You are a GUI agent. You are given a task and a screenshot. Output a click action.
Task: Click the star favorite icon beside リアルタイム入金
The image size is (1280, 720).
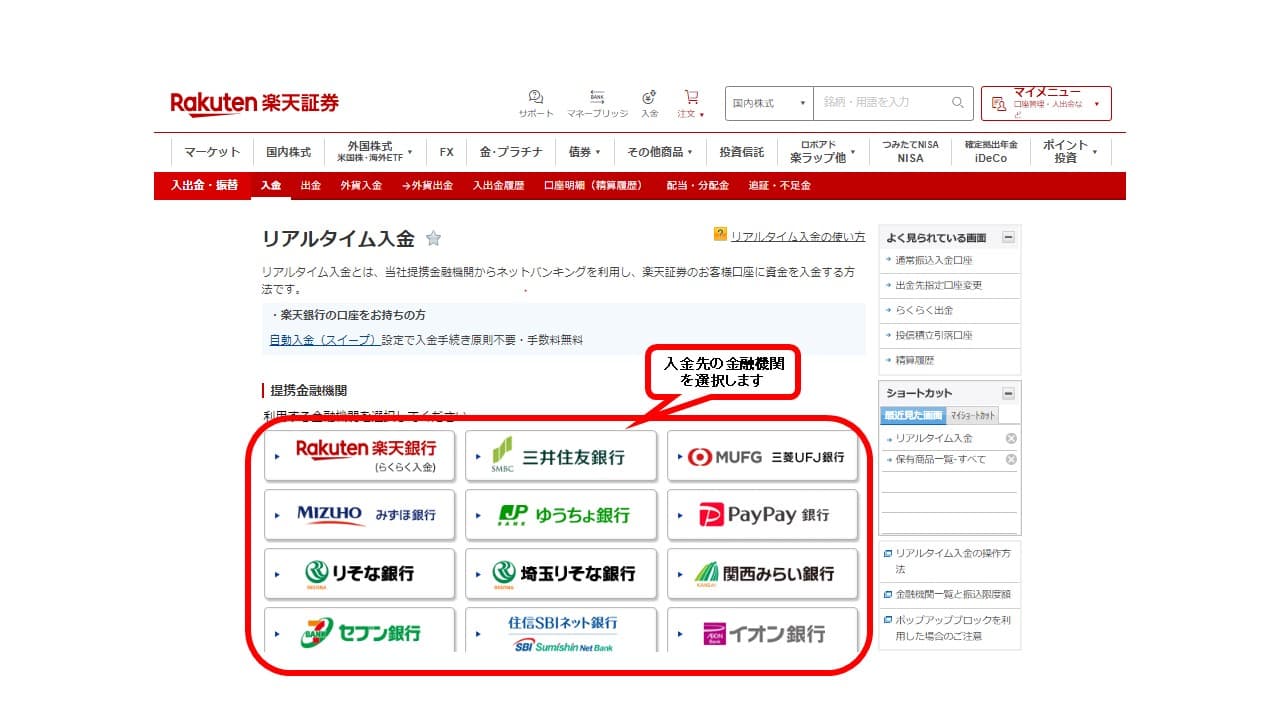pyautogui.click(x=433, y=238)
